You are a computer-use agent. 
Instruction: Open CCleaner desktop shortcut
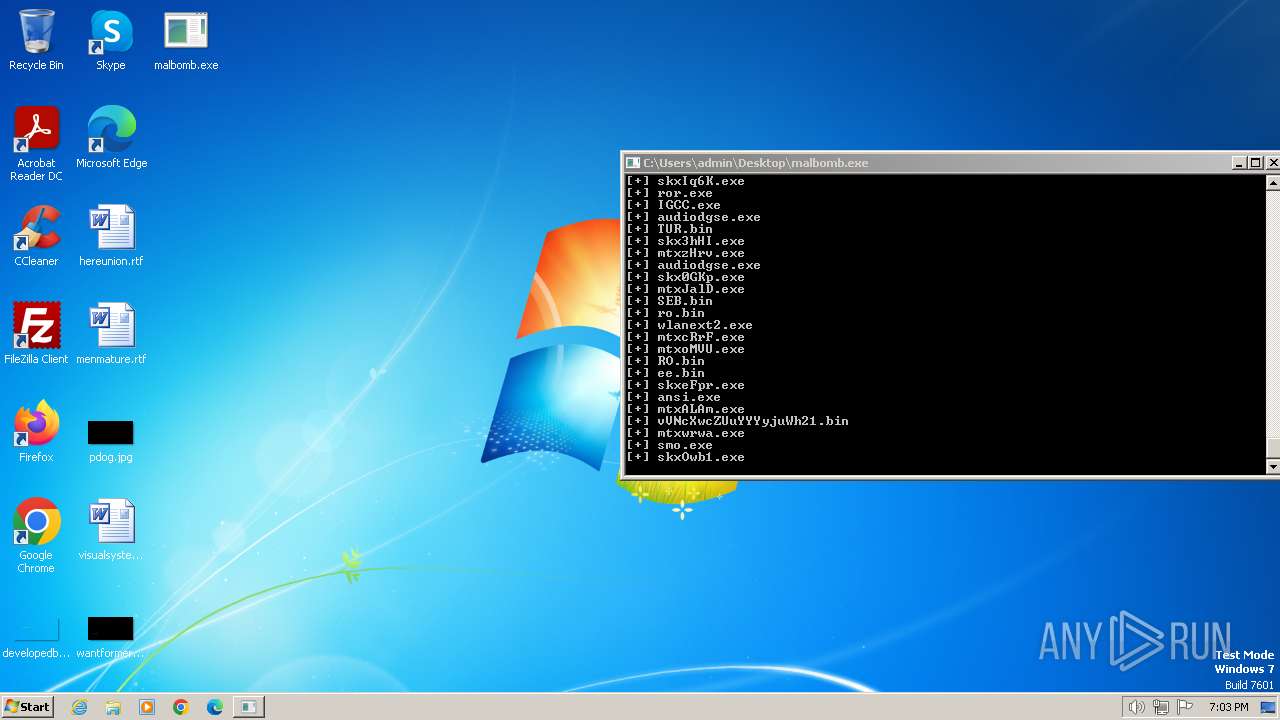(x=36, y=235)
